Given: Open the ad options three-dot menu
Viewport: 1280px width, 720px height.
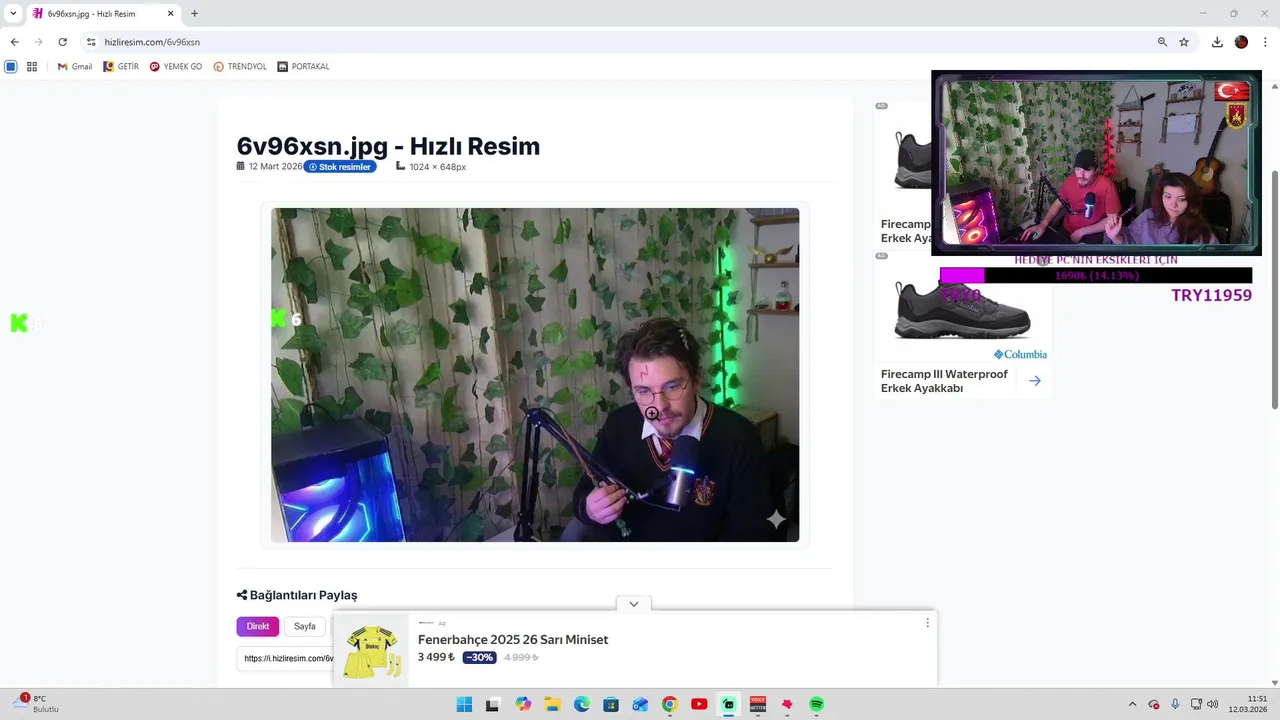Looking at the screenshot, I should (x=927, y=623).
